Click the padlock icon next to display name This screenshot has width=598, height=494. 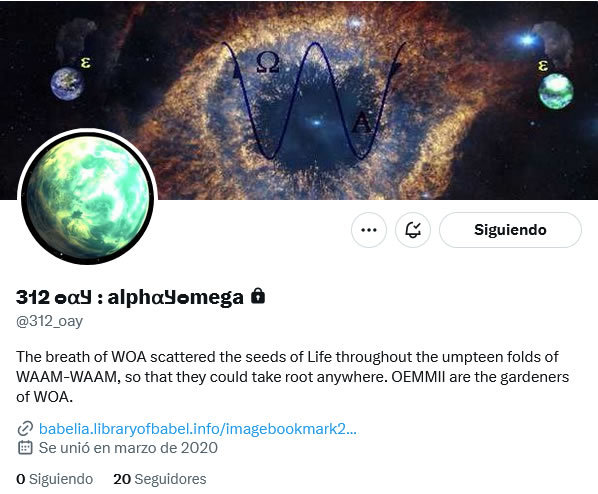(x=258, y=296)
